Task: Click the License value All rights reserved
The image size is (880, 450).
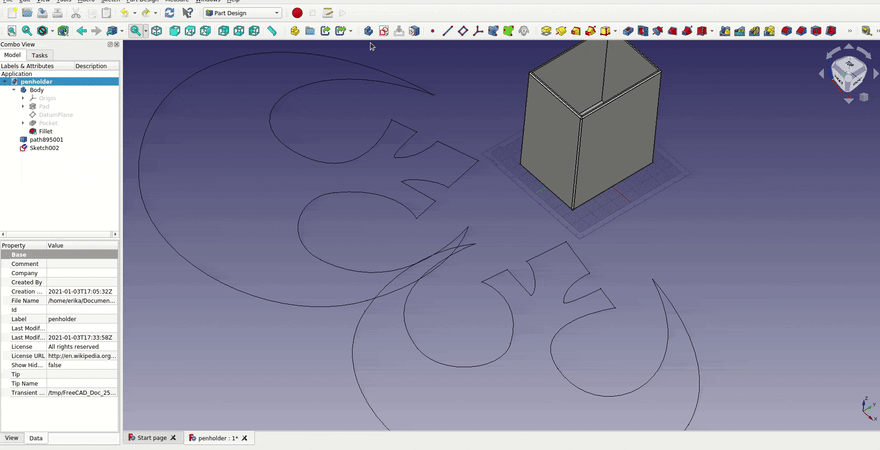Action: [x=82, y=347]
